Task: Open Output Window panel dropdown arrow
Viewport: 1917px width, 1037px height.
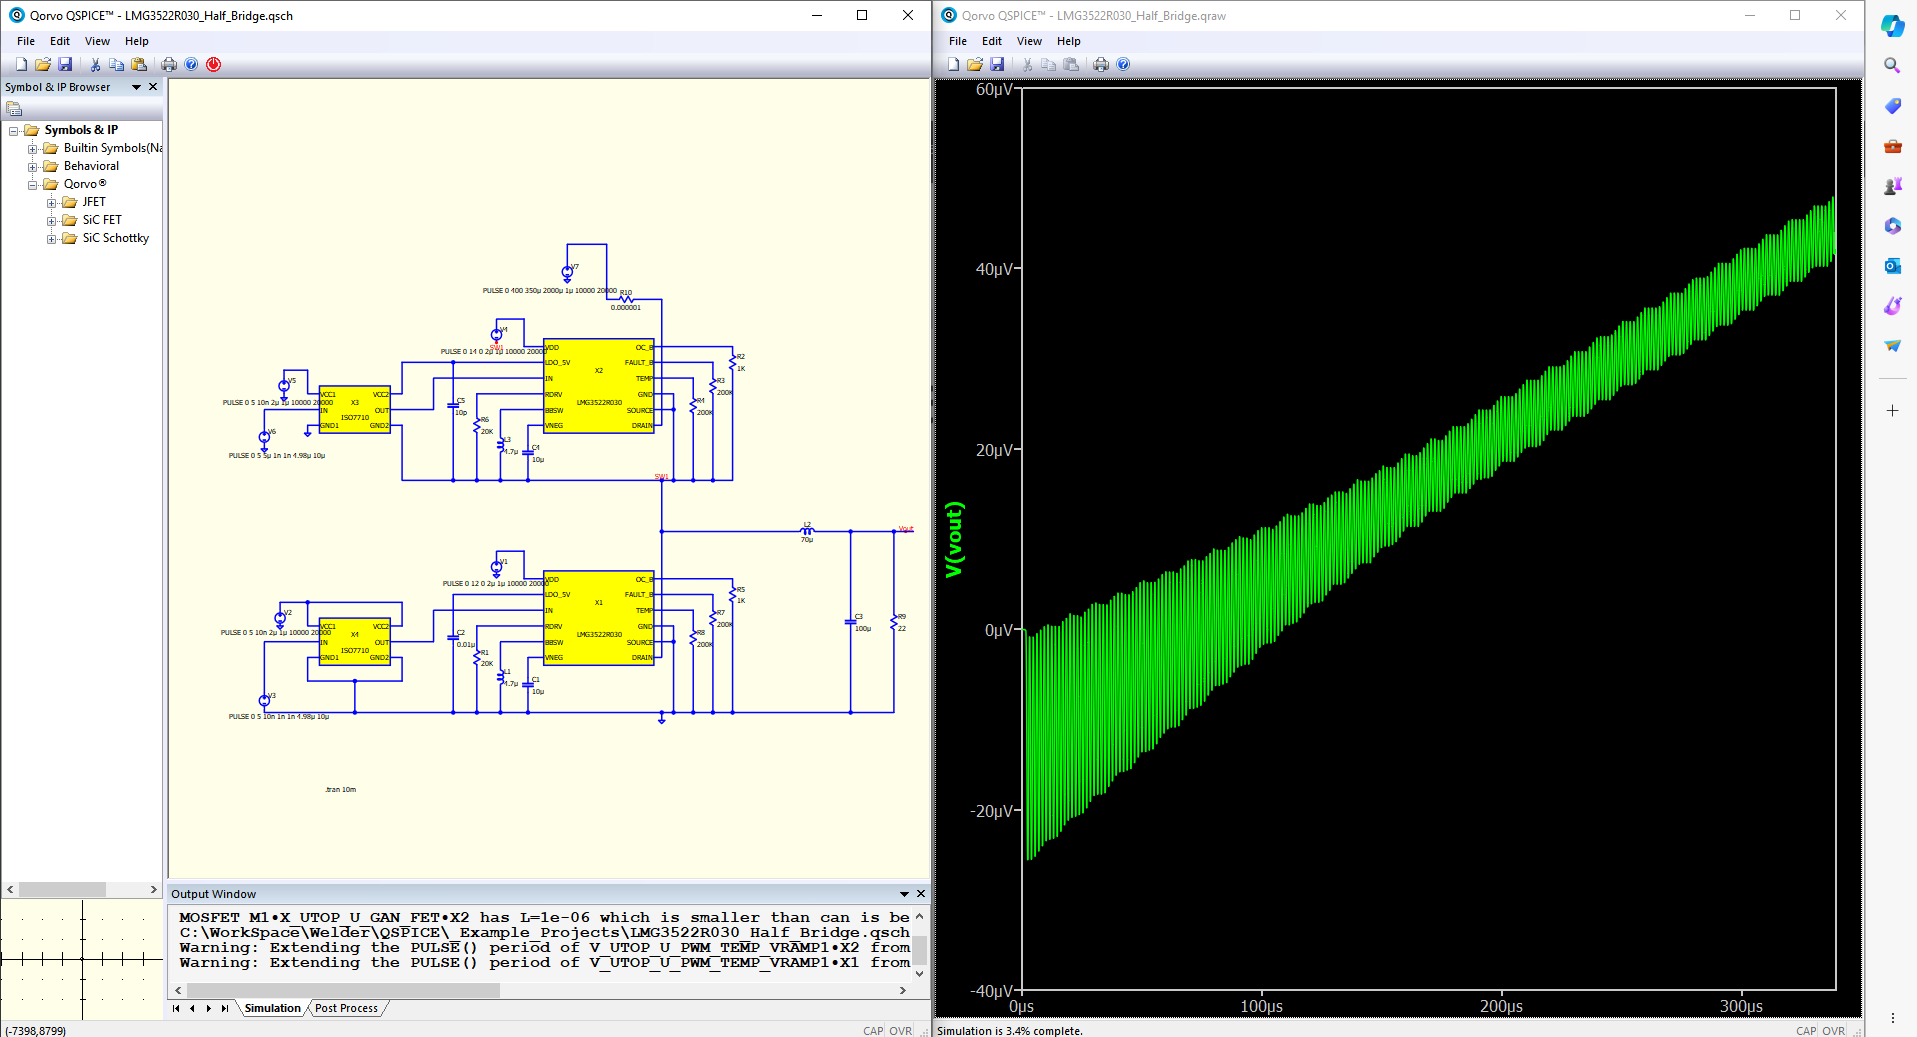Action: tap(904, 894)
